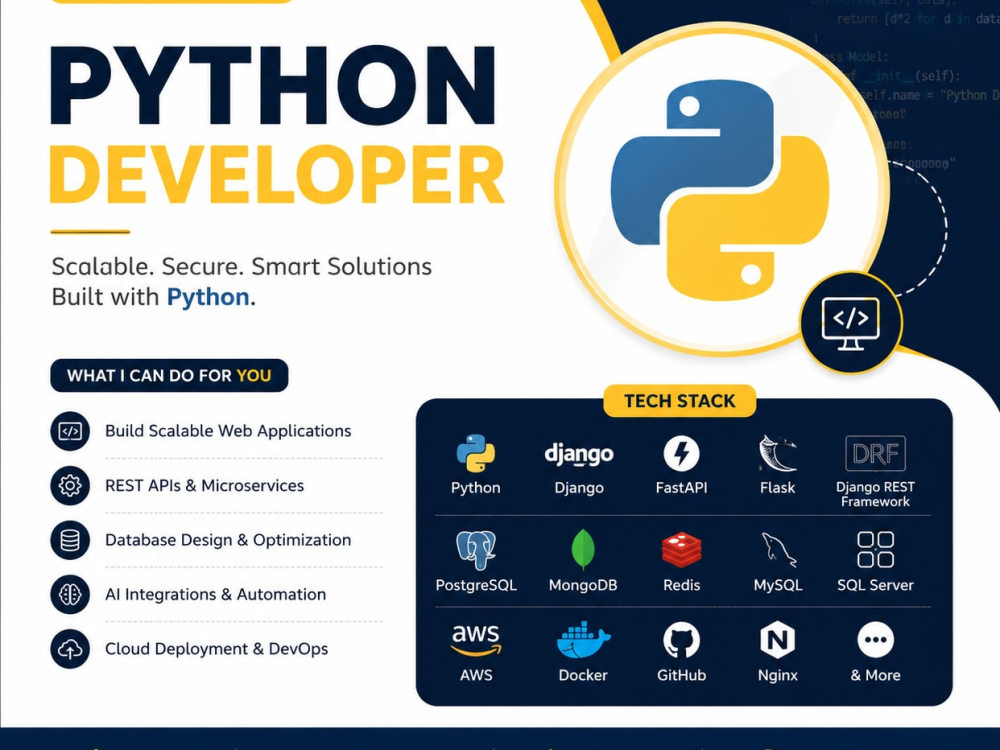Click the 'PostgreSQL' label
The width and height of the screenshot is (1000, 750).
(x=476, y=585)
